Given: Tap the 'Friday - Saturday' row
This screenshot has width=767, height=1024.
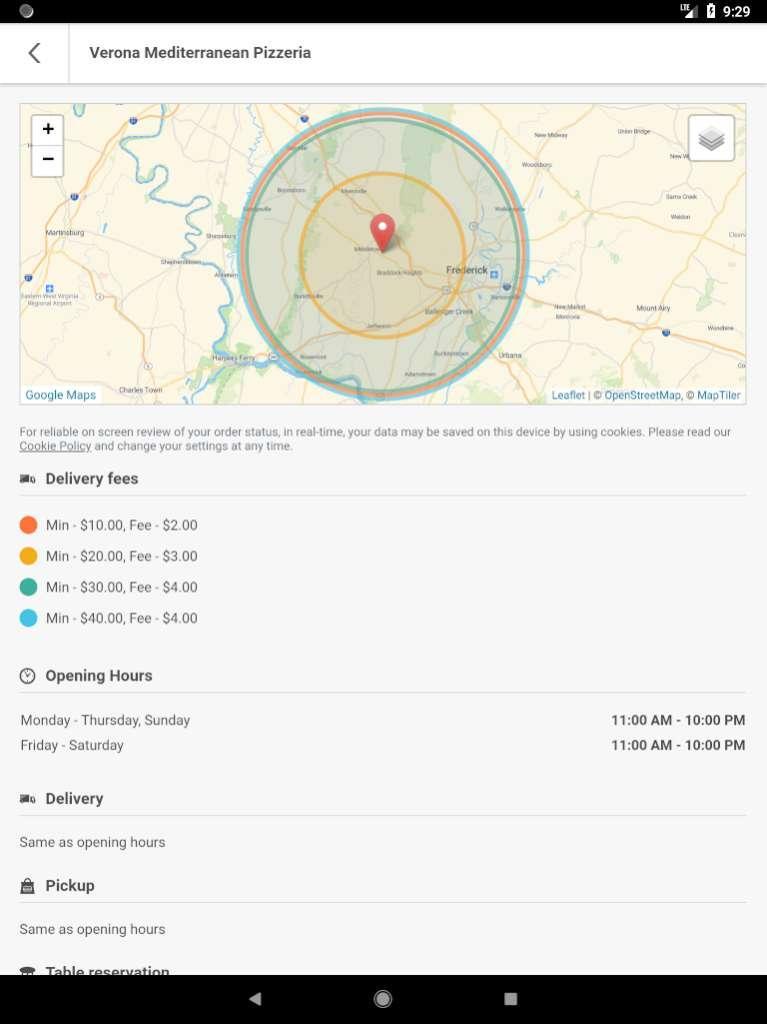Looking at the screenshot, I should [x=383, y=745].
